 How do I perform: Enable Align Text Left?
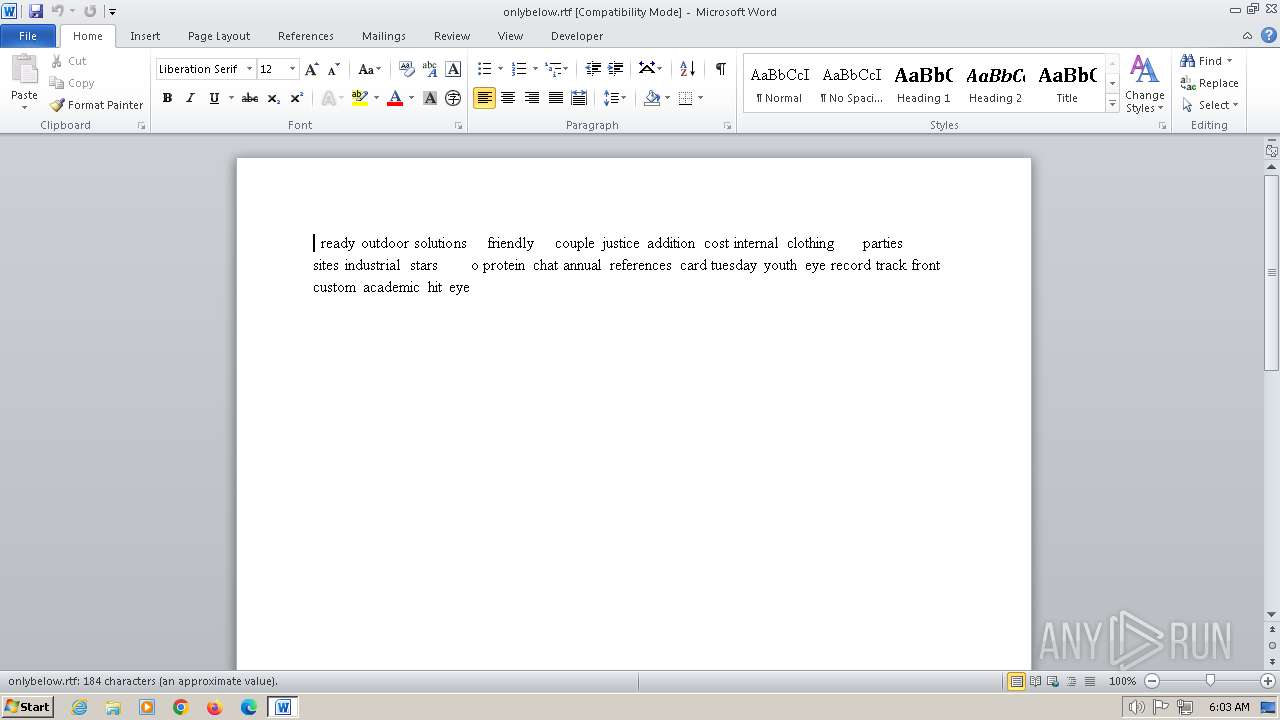[484, 98]
